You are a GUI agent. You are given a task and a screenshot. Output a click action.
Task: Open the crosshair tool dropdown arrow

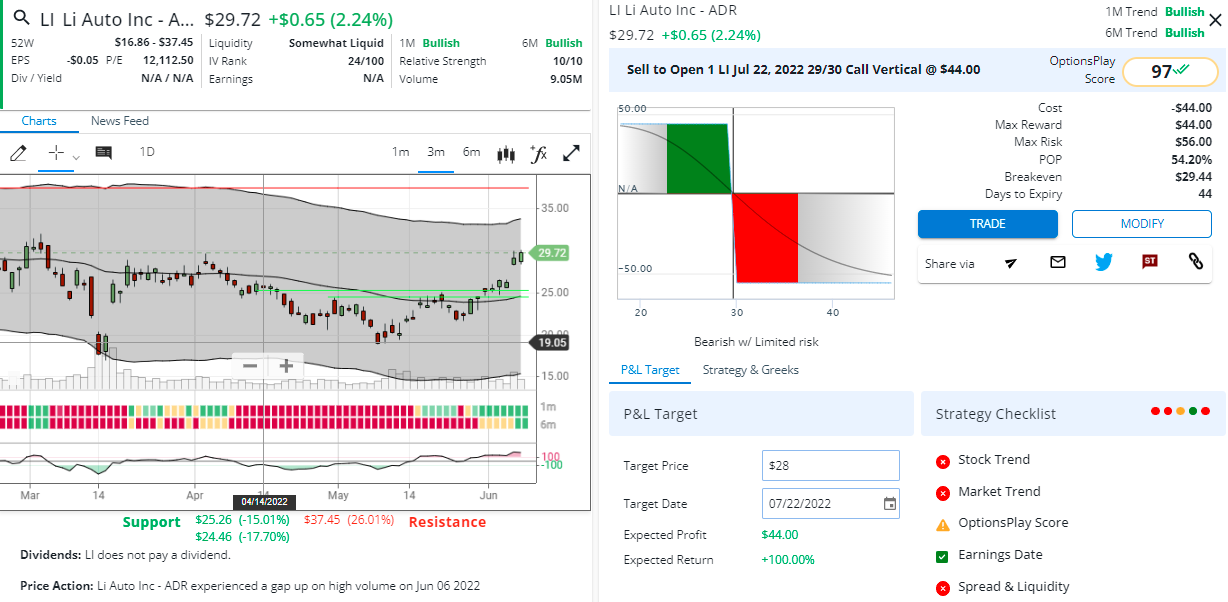(x=76, y=157)
